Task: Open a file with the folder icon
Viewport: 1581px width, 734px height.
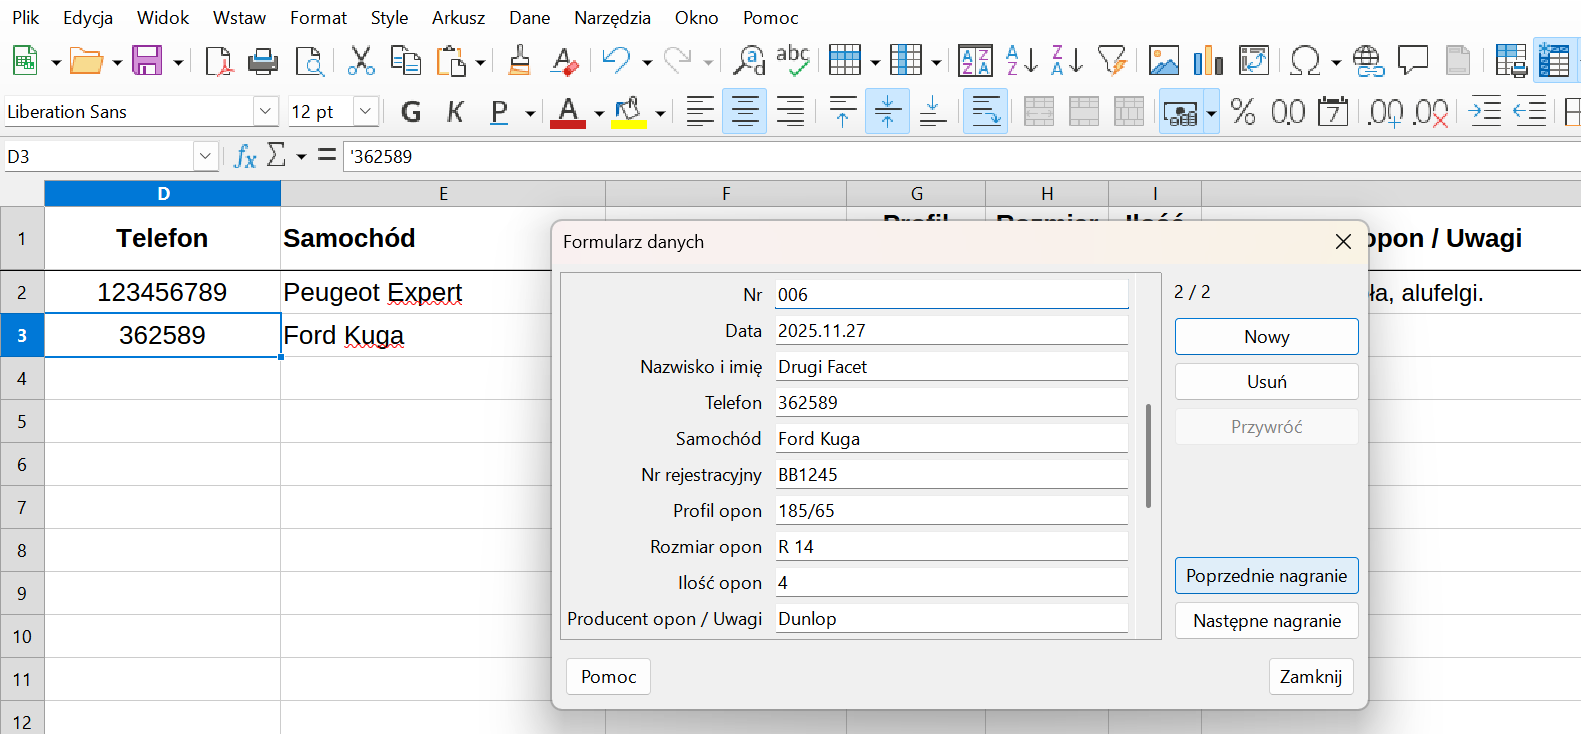Action: click(x=86, y=61)
